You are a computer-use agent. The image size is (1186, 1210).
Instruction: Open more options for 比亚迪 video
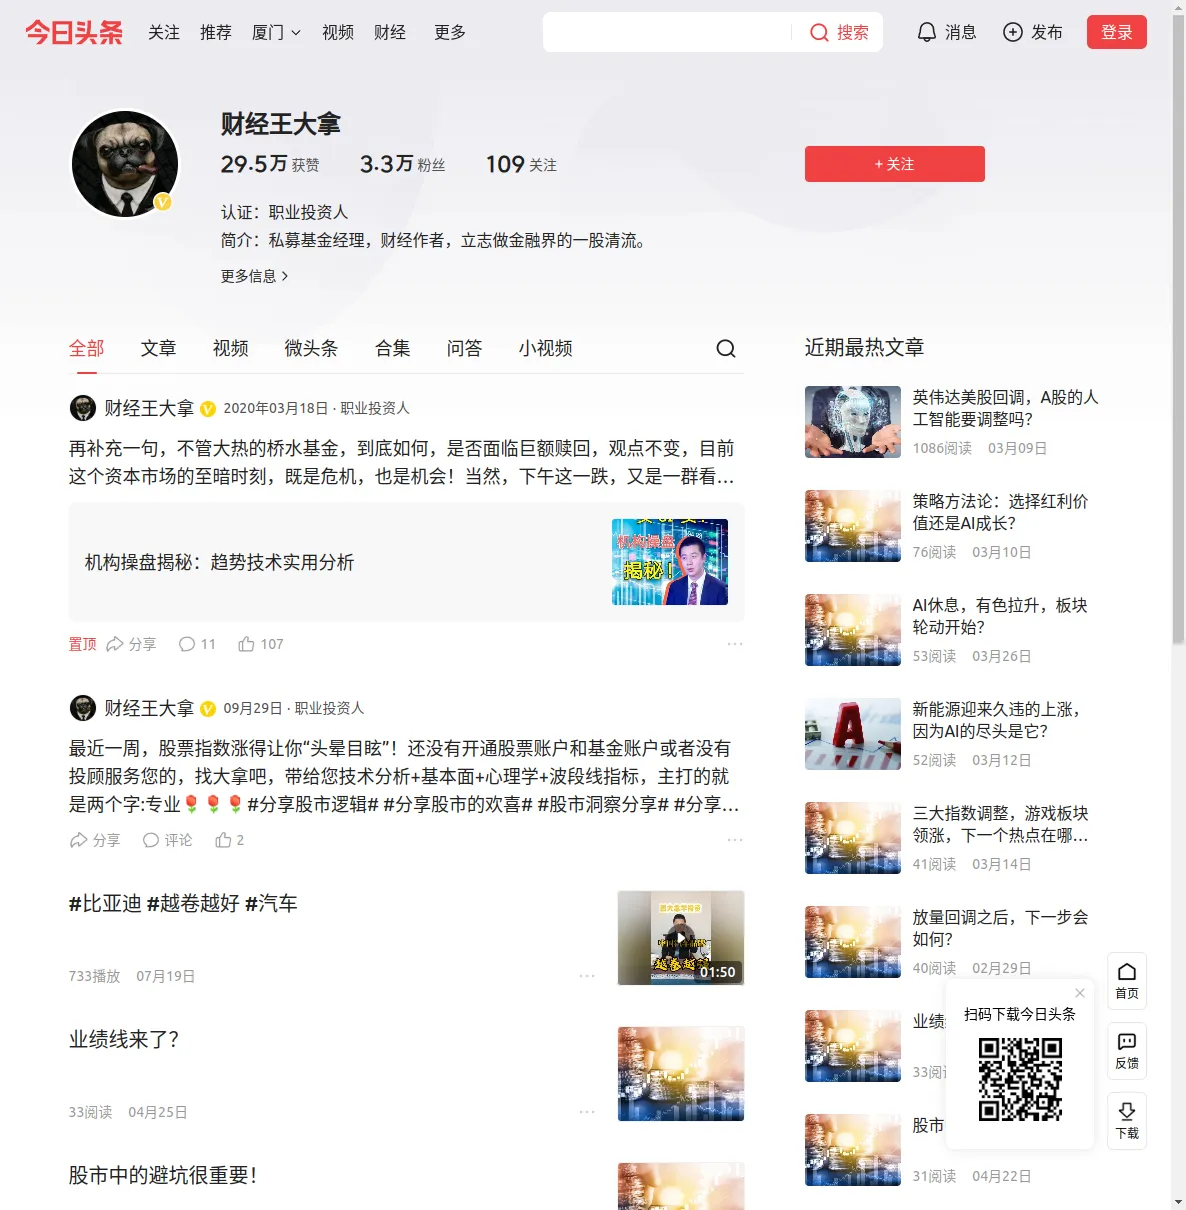pos(587,976)
